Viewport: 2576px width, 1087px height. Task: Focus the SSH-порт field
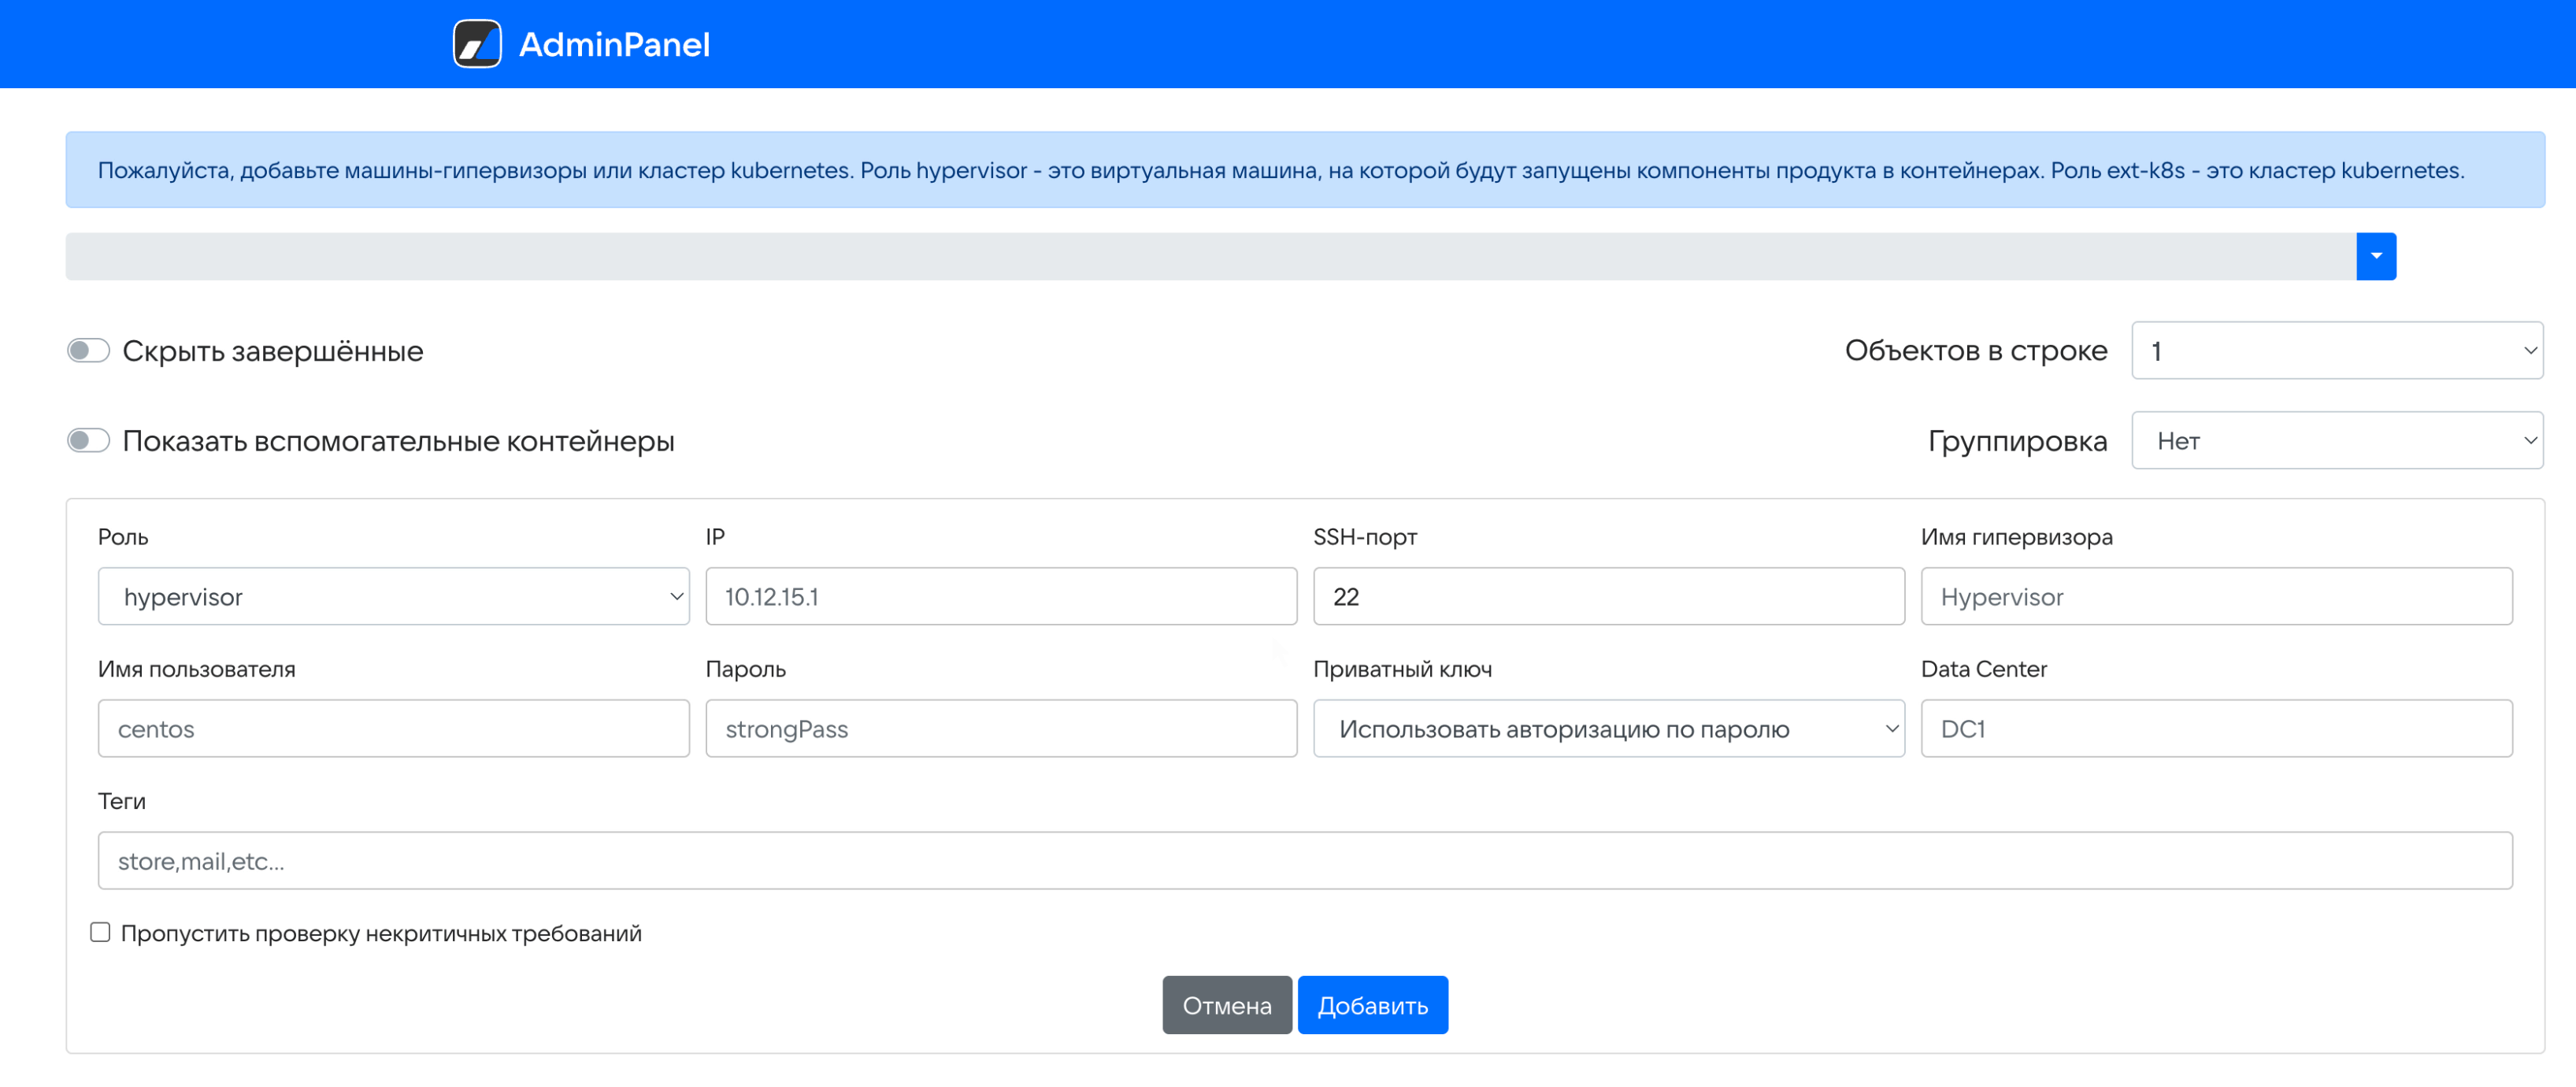1608,597
